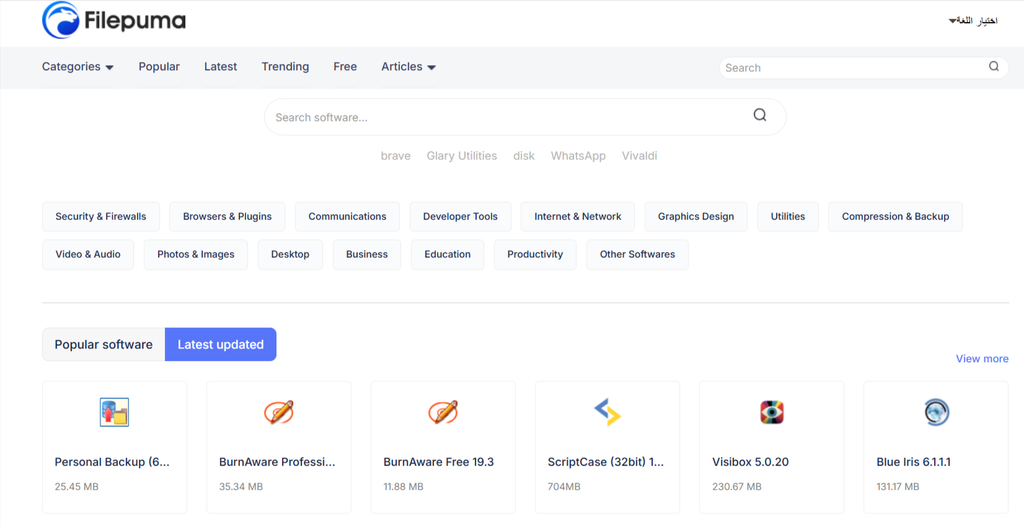
Task: Select the Latest updated tab
Action: 221,344
